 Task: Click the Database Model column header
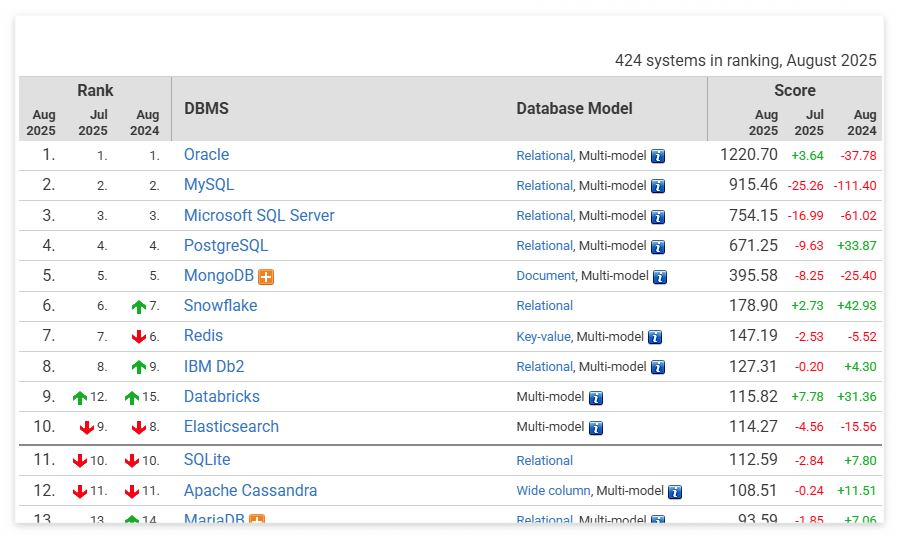(x=574, y=108)
